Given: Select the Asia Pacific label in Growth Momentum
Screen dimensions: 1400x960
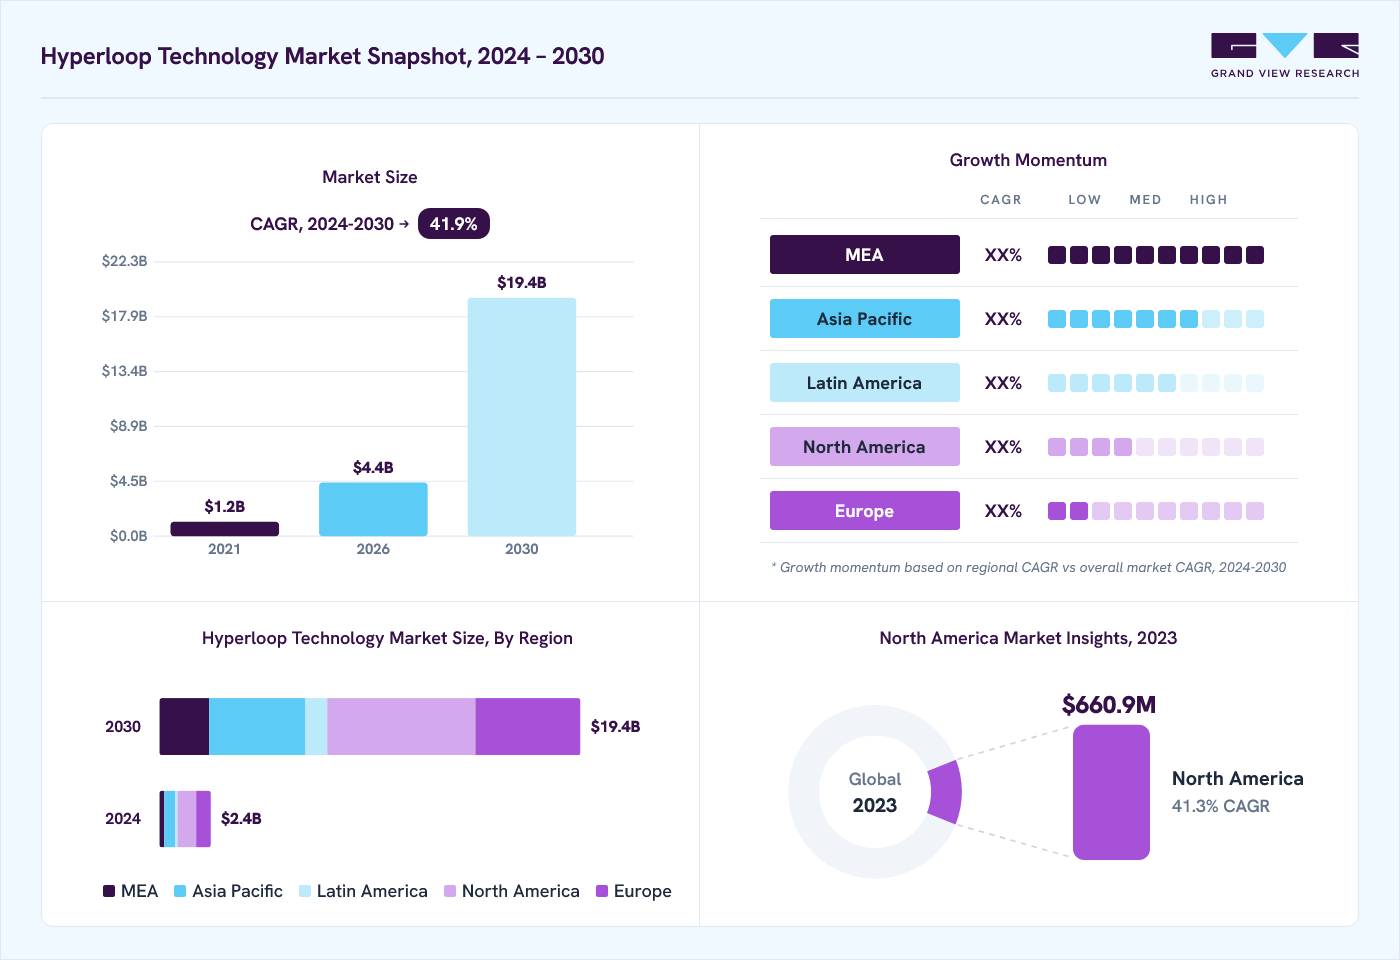Looking at the screenshot, I should click(864, 319).
